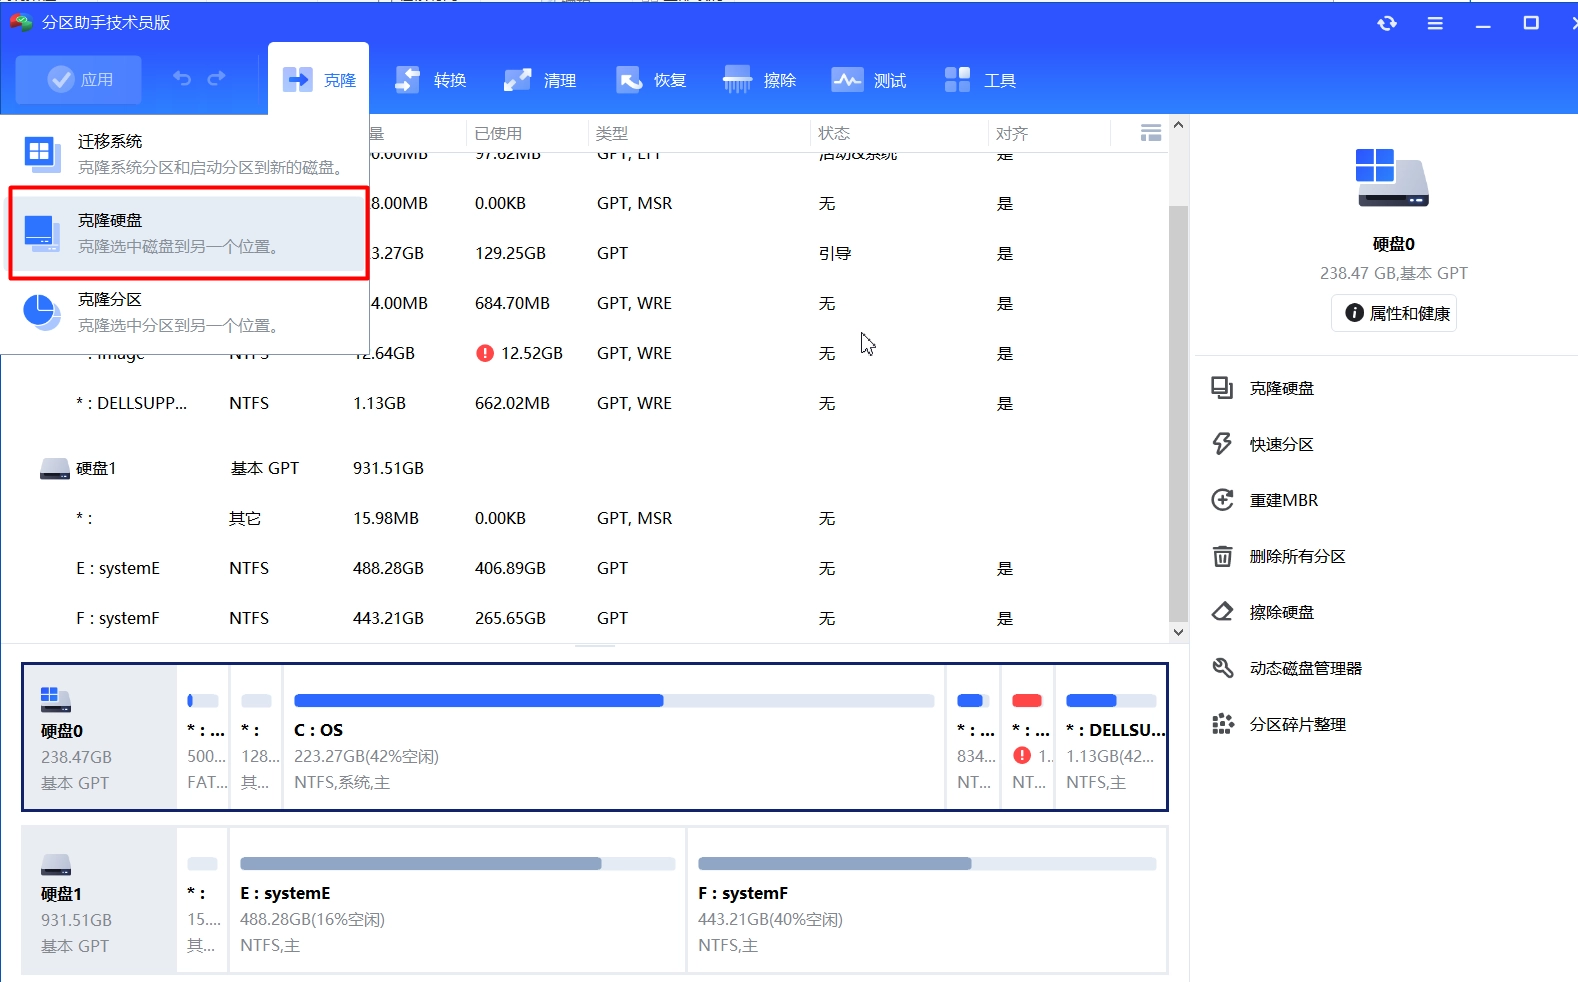1578x982 pixels.
Task: Click 分区碎片整理 defrag icon
Action: tap(1222, 724)
